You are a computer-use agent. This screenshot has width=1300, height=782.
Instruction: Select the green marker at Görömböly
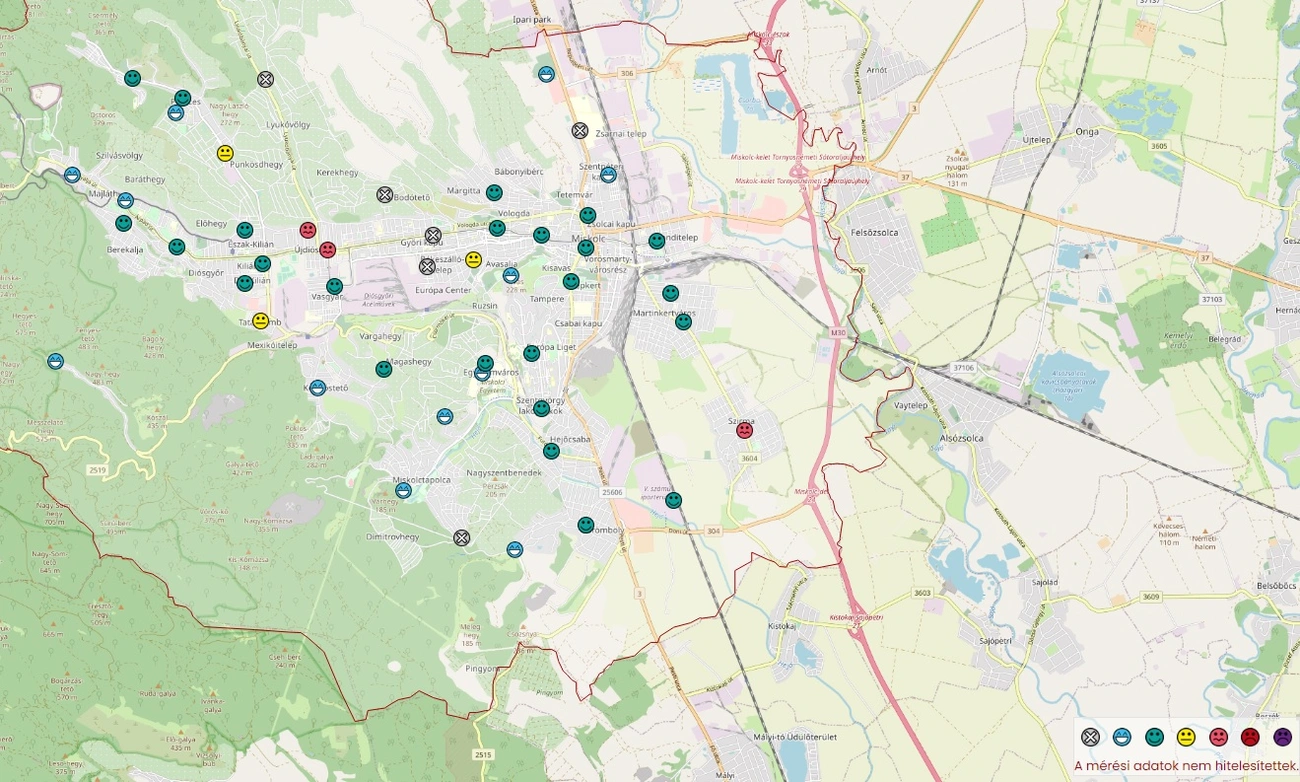click(x=586, y=525)
